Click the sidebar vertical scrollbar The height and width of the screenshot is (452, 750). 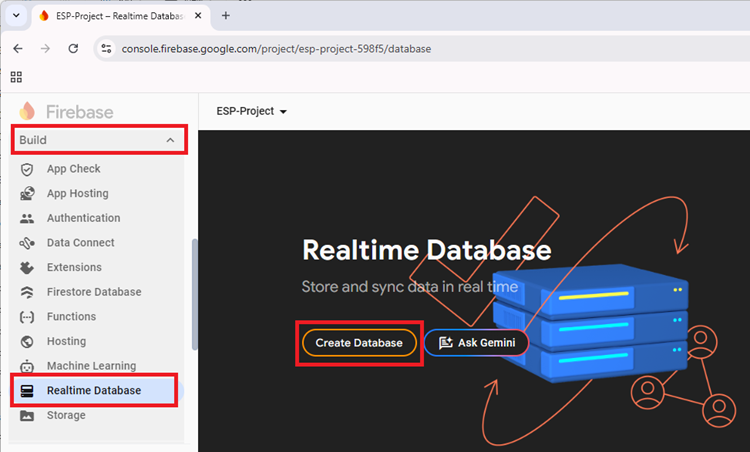tap(194, 294)
